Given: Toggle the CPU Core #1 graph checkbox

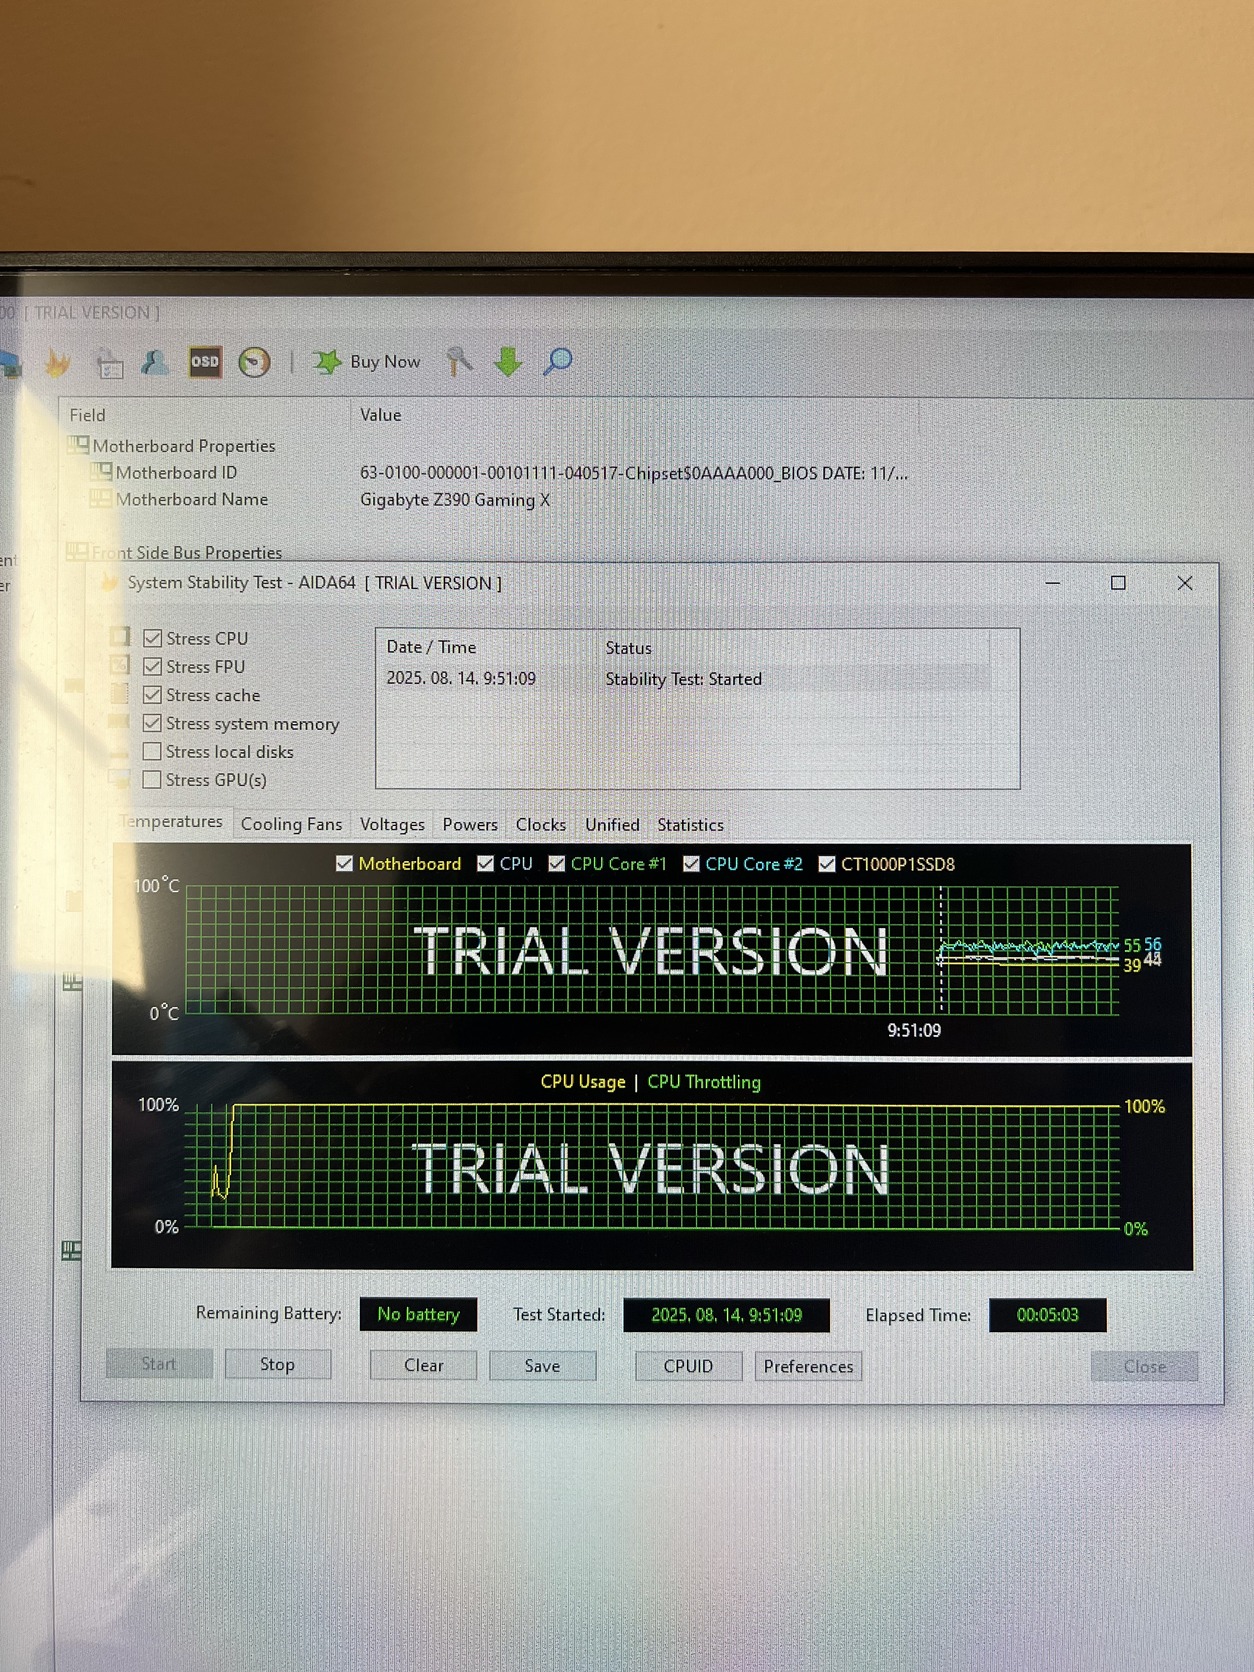Looking at the screenshot, I should (x=557, y=863).
